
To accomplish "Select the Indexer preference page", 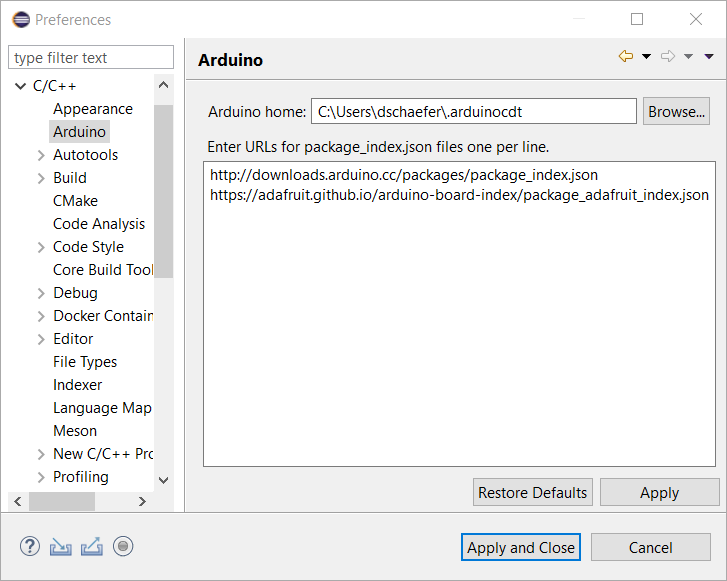I will 77,385.
